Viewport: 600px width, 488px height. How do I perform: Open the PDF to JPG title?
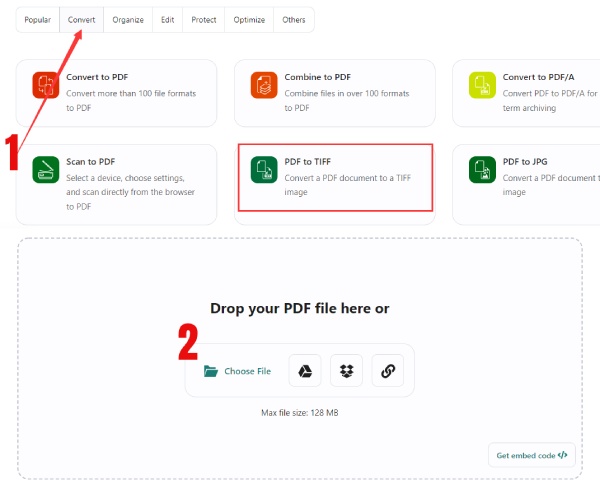pos(525,162)
